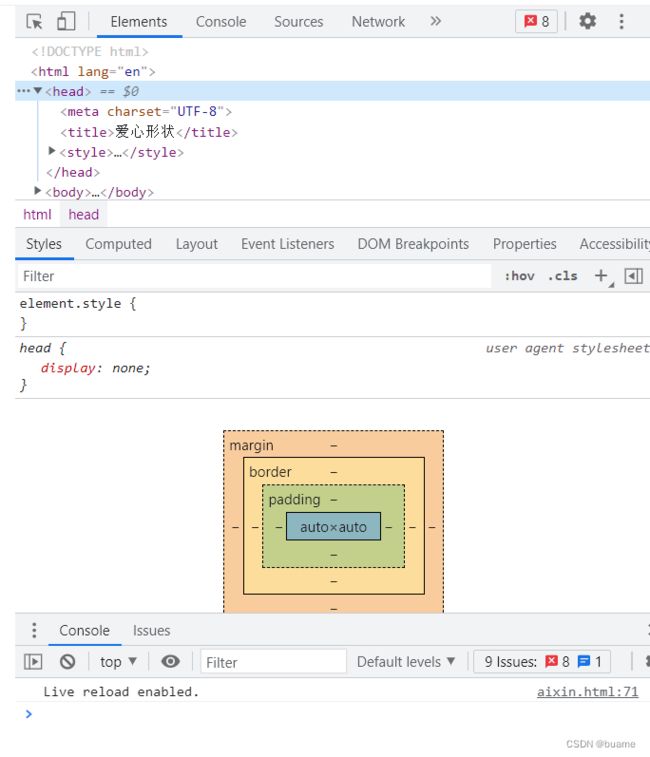The height and width of the screenshot is (757, 650).
Task: Open the Network tab
Action: (x=378, y=22)
